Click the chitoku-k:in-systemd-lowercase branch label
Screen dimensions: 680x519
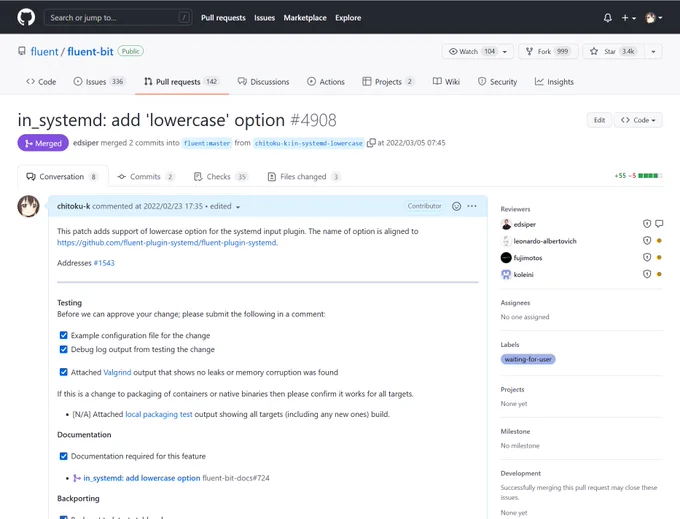click(308, 143)
